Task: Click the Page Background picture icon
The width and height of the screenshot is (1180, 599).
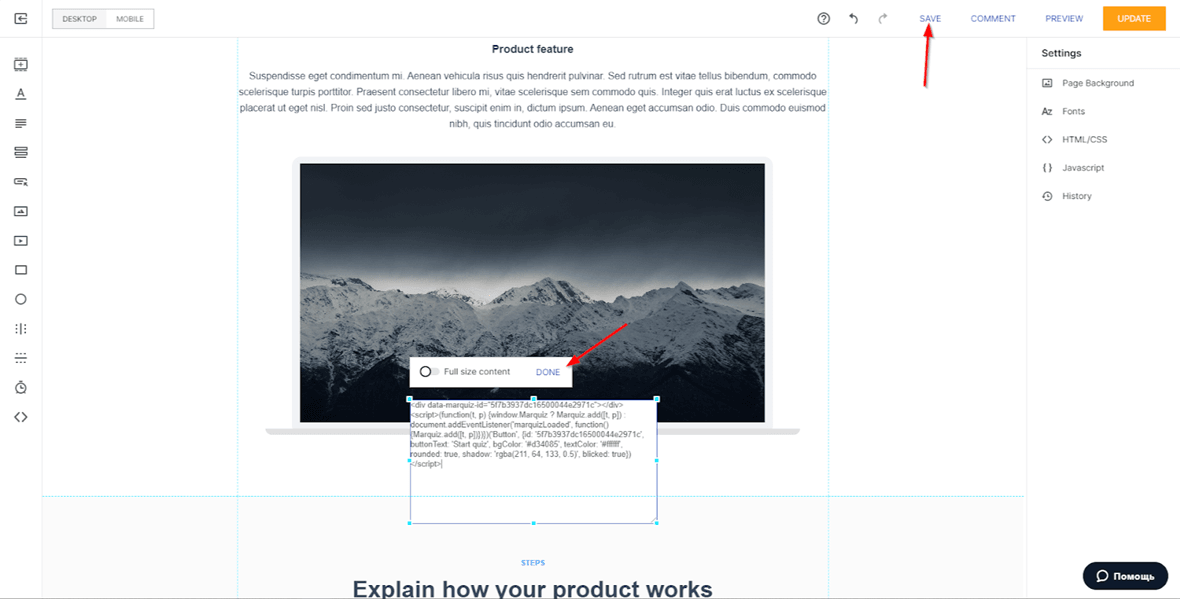Action: 1047,83
